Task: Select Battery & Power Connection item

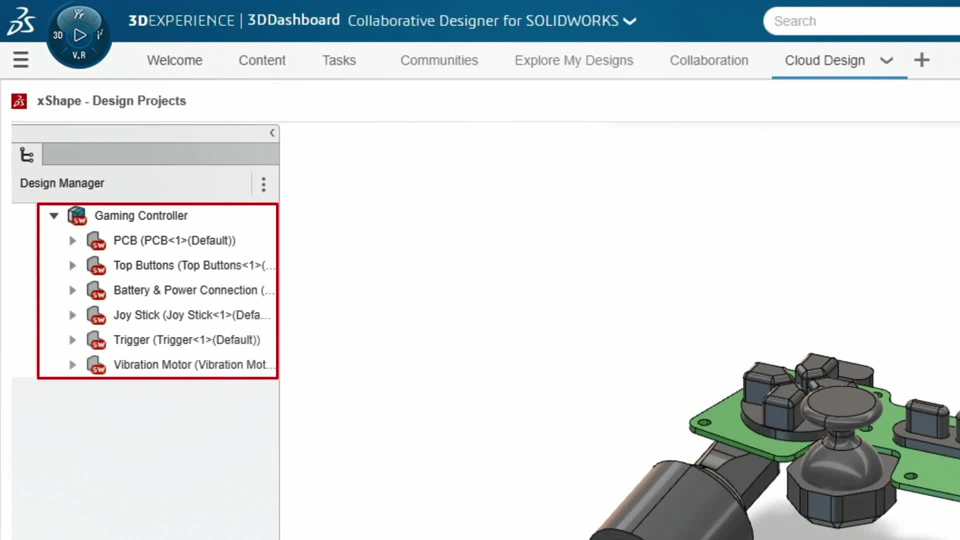Action: [193, 290]
